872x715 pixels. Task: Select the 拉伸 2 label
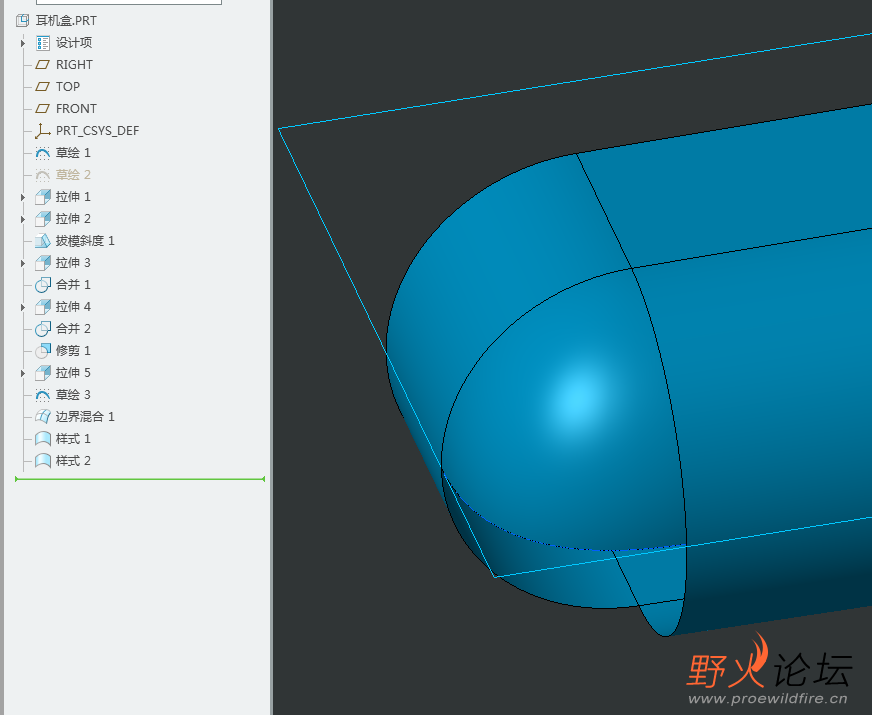(x=73, y=219)
